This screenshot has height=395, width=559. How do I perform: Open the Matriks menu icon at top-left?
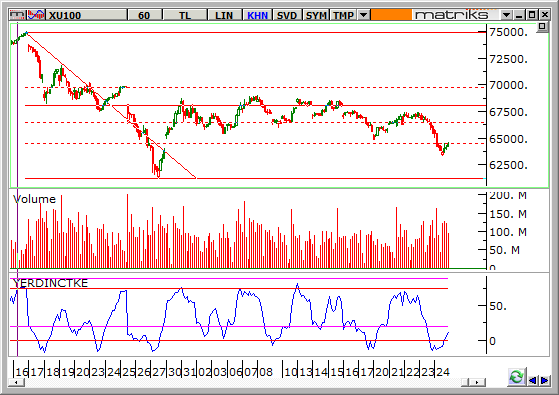[17, 15]
